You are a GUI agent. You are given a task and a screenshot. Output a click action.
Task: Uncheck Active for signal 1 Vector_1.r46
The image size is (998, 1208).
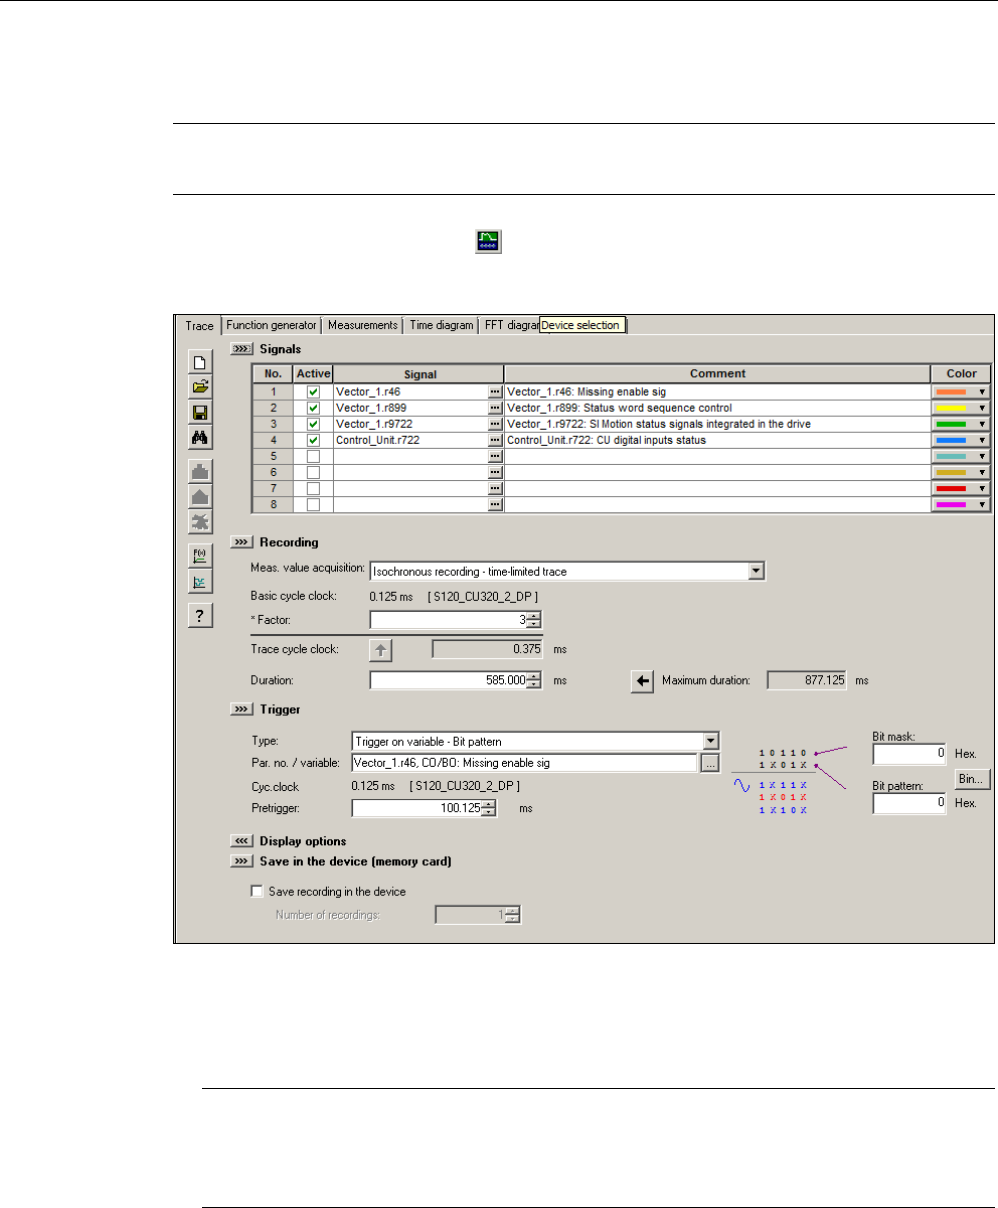(313, 393)
